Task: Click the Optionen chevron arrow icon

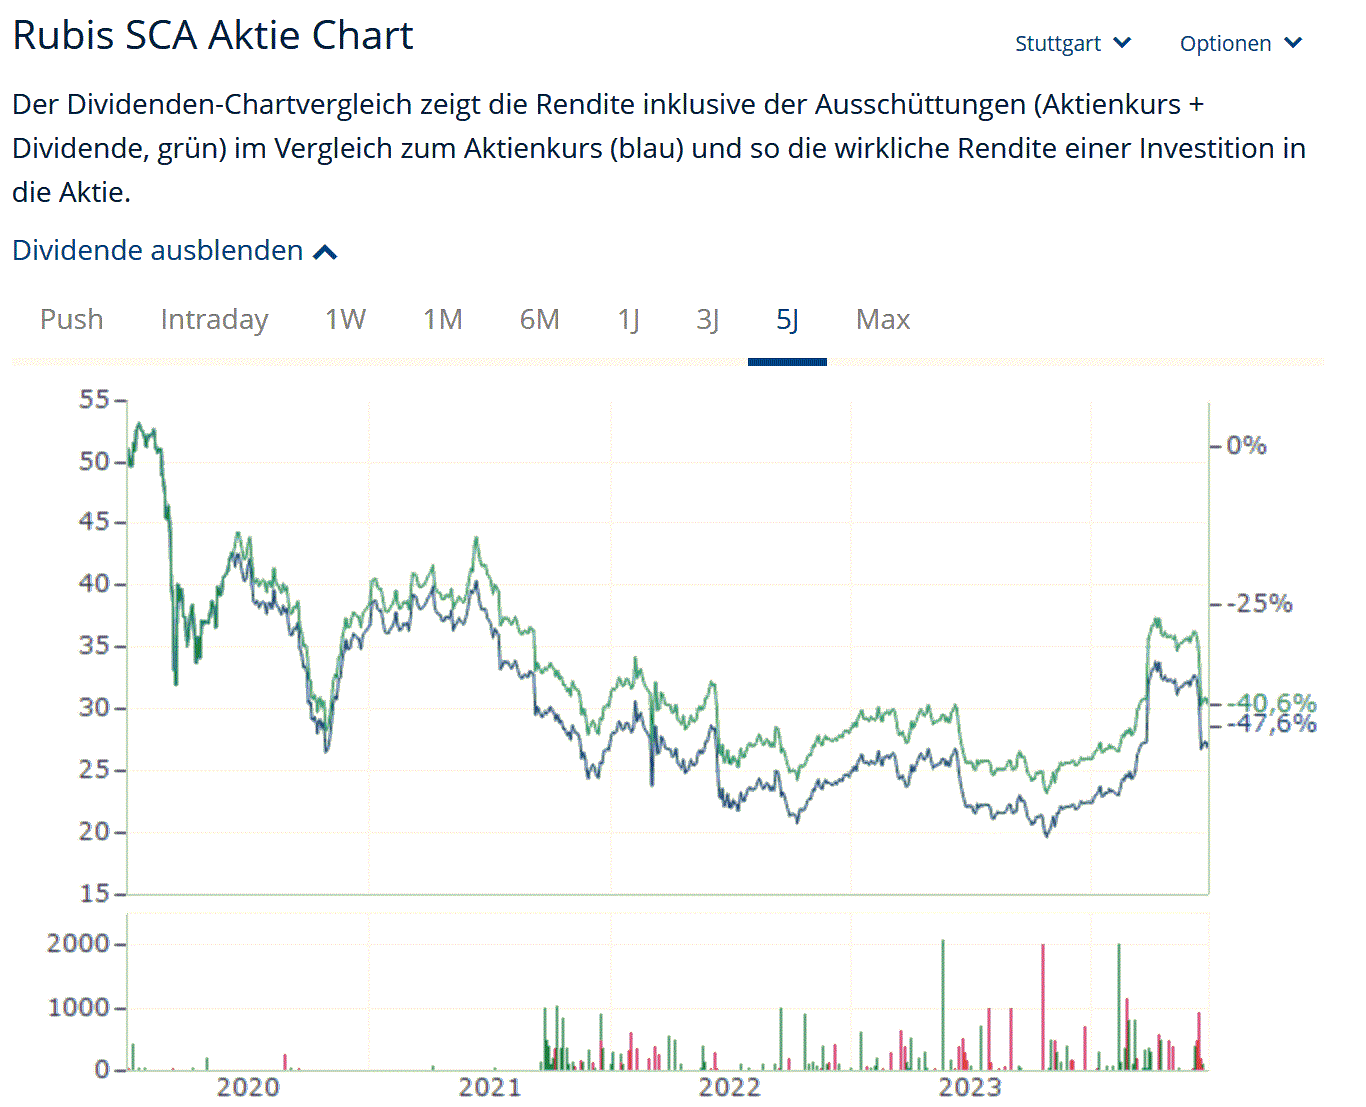Action: 1293,43
